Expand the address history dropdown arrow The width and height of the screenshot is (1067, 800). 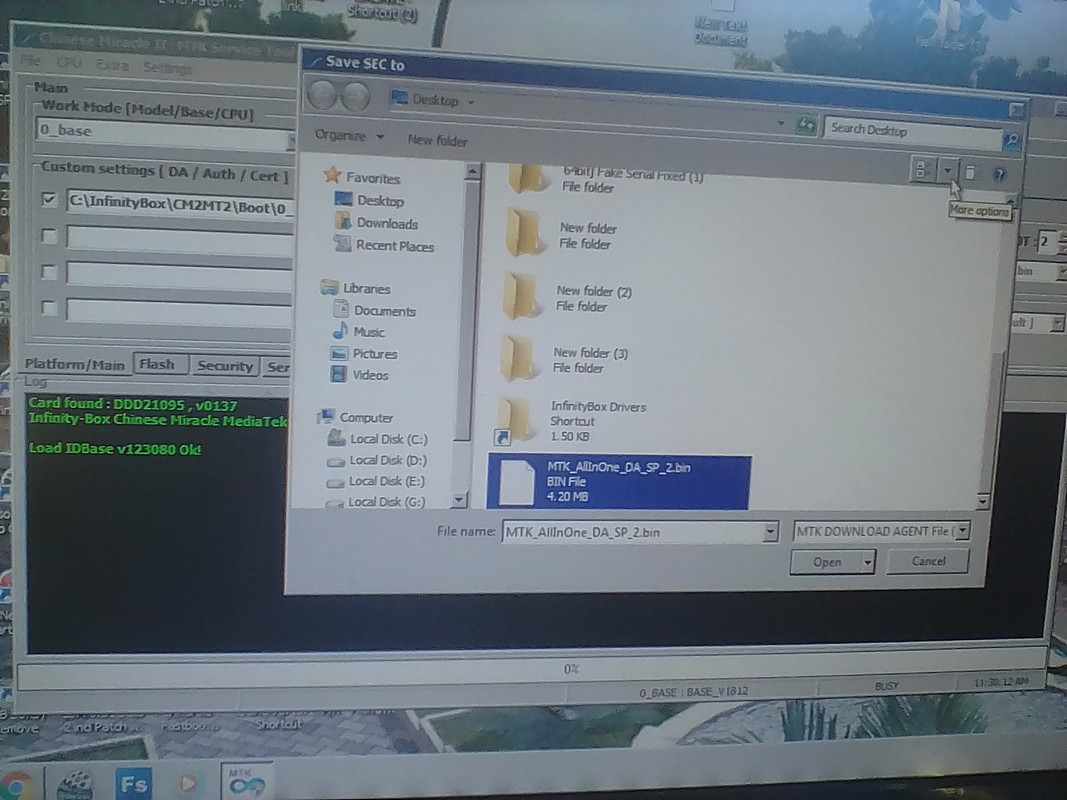(x=781, y=124)
